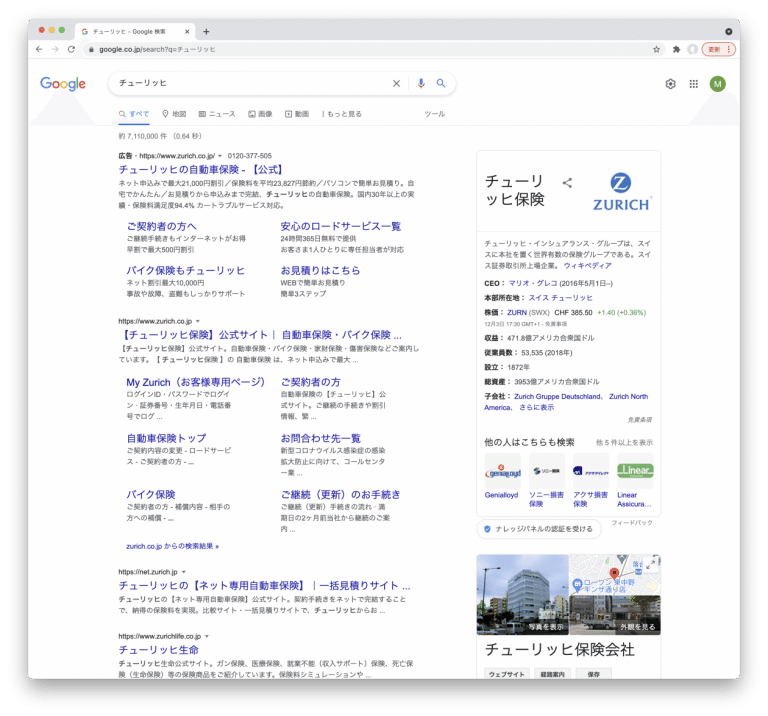The image size is (768, 716).
Task: Click the site lock icon in address bar
Action: (91, 49)
